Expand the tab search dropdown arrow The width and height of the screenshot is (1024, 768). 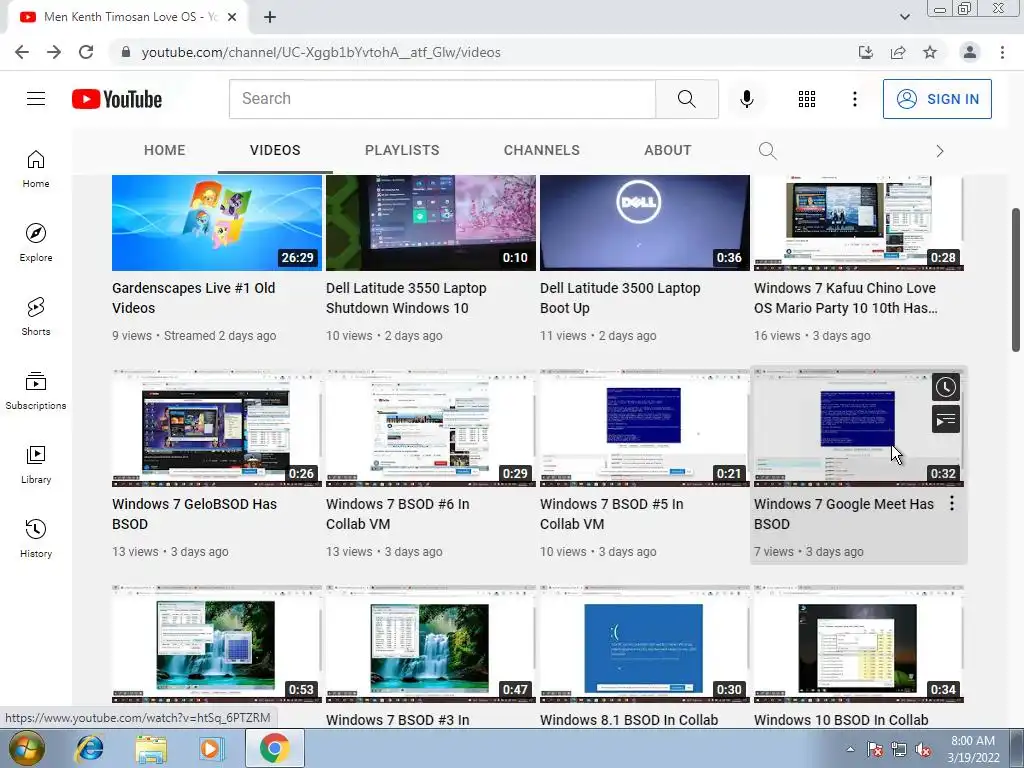point(904,17)
